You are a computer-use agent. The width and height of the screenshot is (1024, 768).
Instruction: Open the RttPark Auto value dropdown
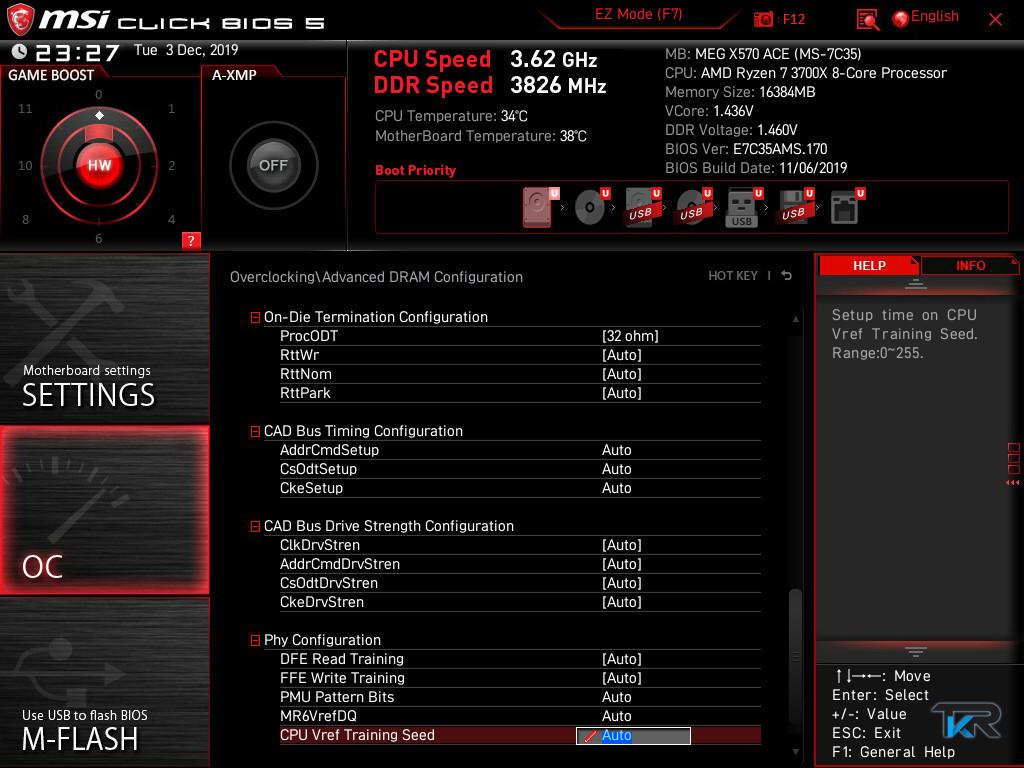point(622,393)
